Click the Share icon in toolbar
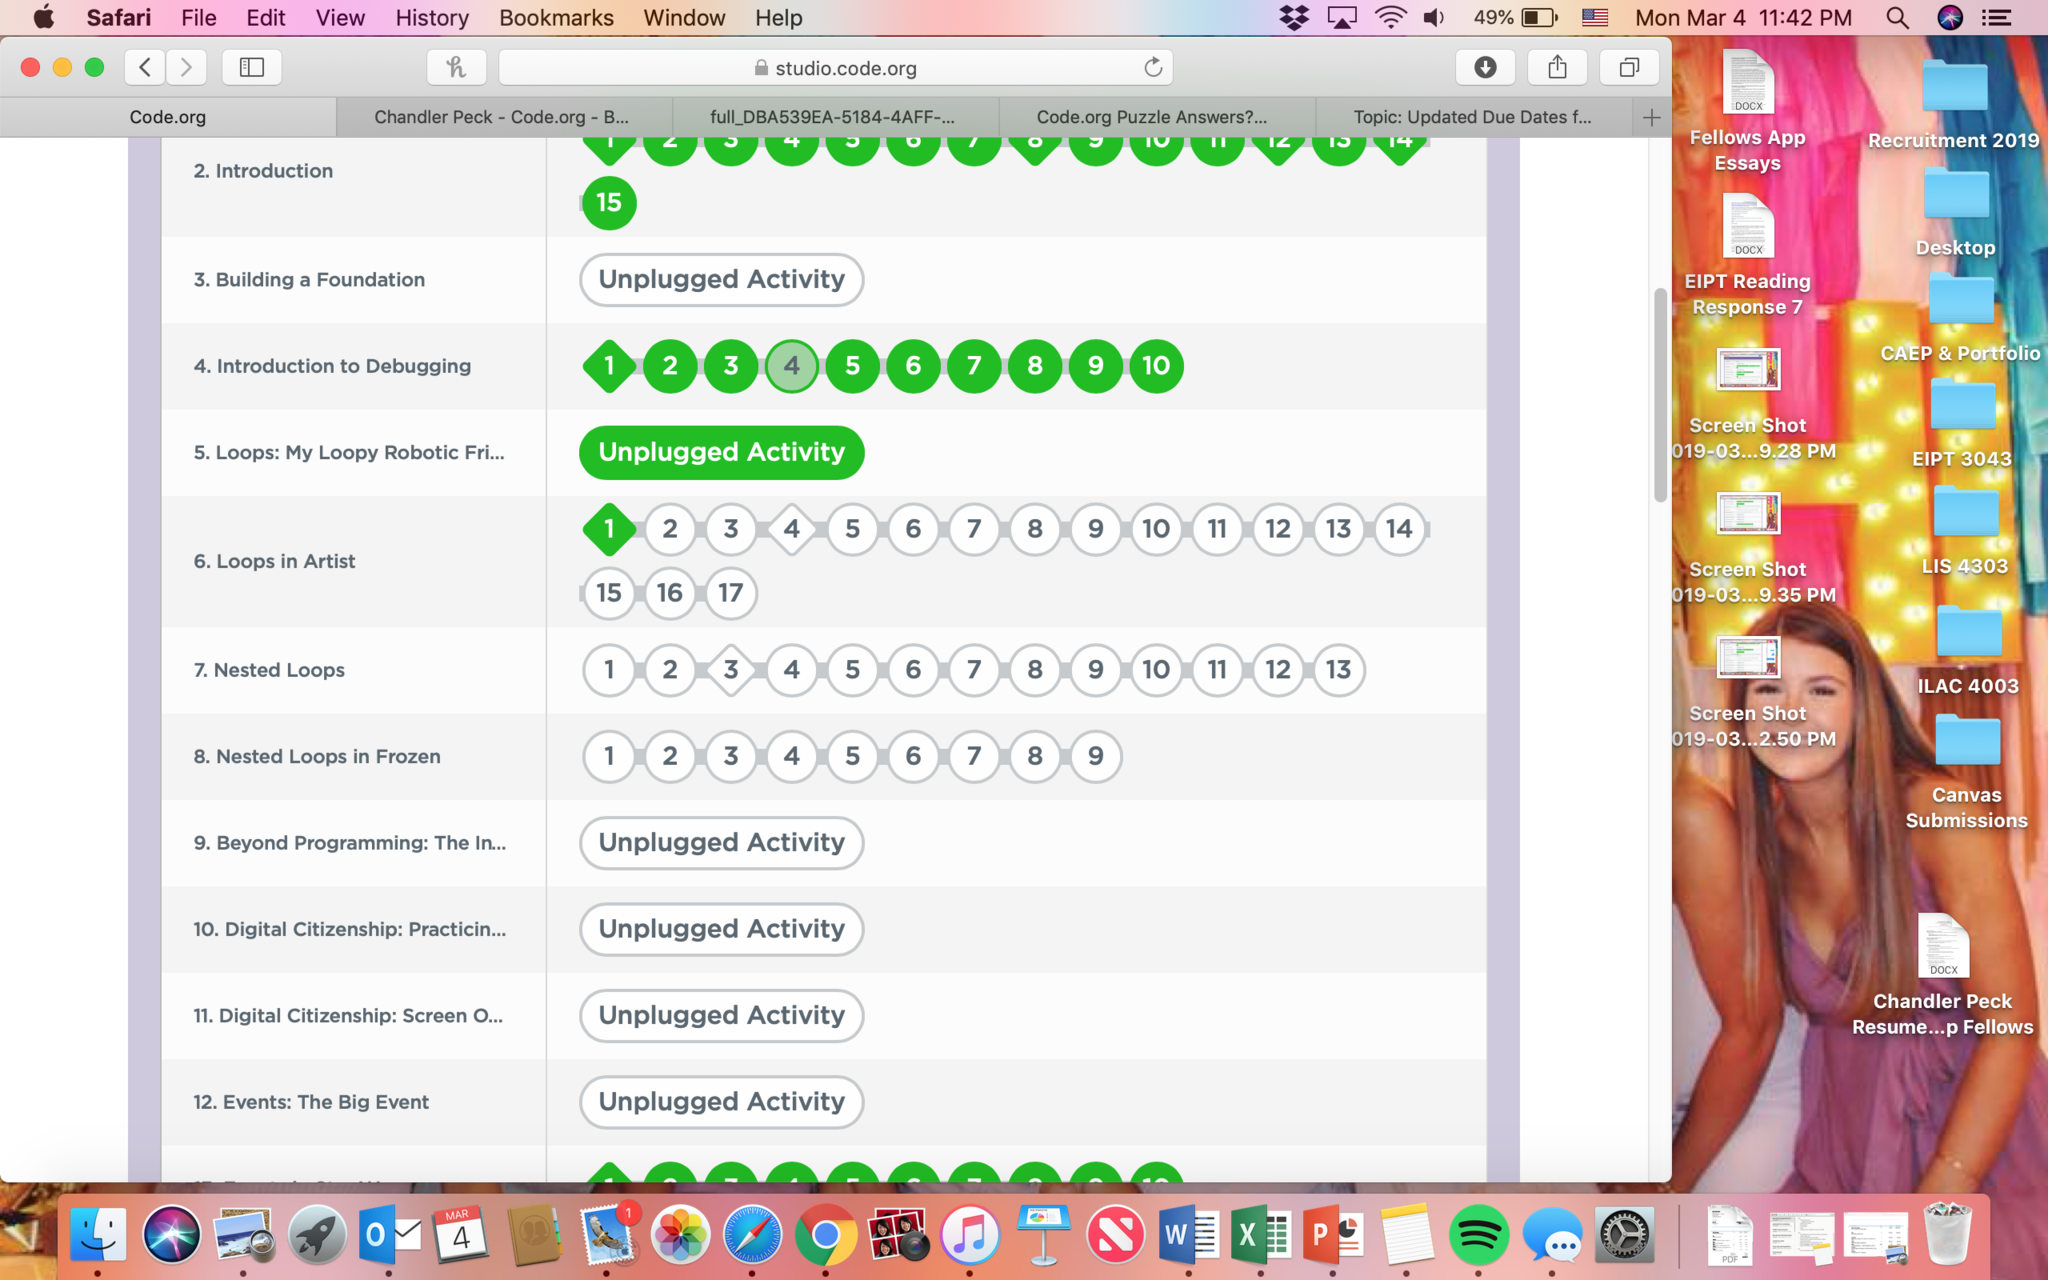Screen dimensions: 2048x1280 coord(1557,67)
